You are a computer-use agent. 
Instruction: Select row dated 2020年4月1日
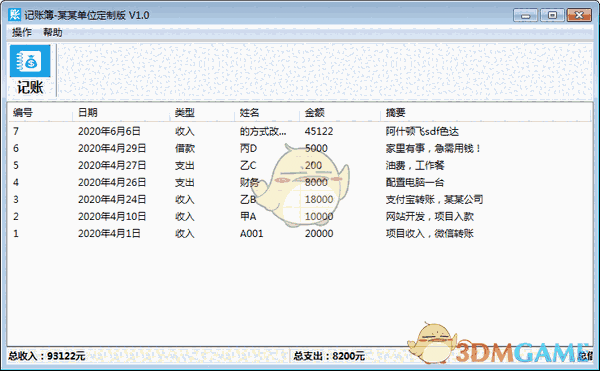[300, 233]
